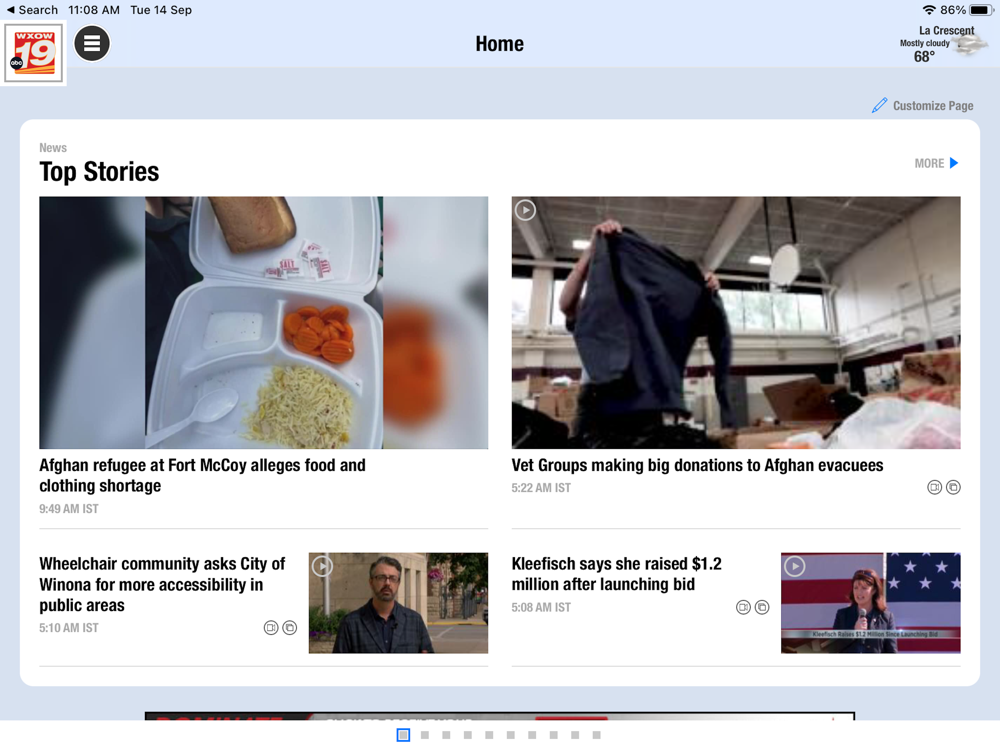This screenshot has width=1000, height=750.
Task: Click gallery icon beside Wheelchair community story
Action: coord(290,628)
